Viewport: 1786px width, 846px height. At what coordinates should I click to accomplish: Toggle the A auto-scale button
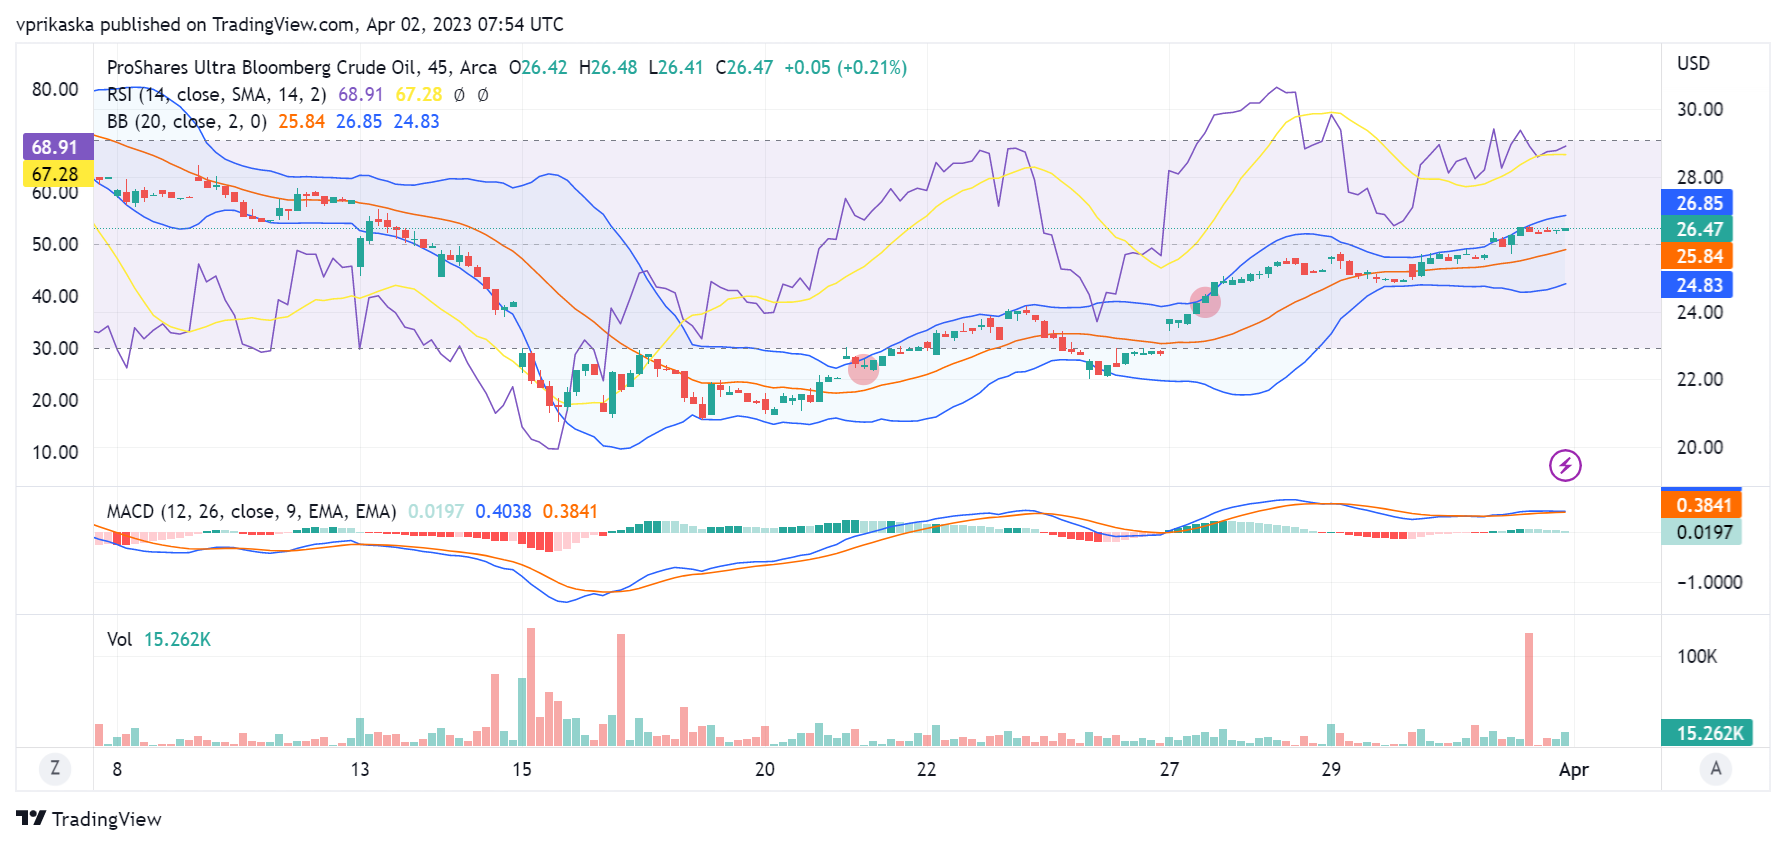pyautogui.click(x=1716, y=768)
